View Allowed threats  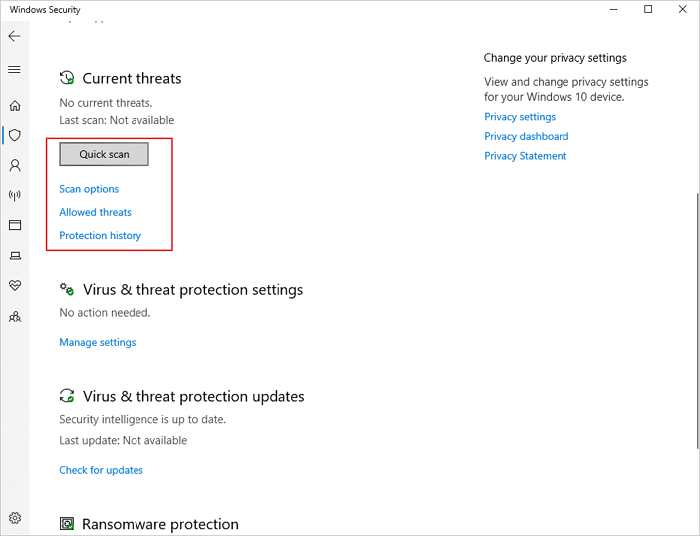[x=95, y=212]
